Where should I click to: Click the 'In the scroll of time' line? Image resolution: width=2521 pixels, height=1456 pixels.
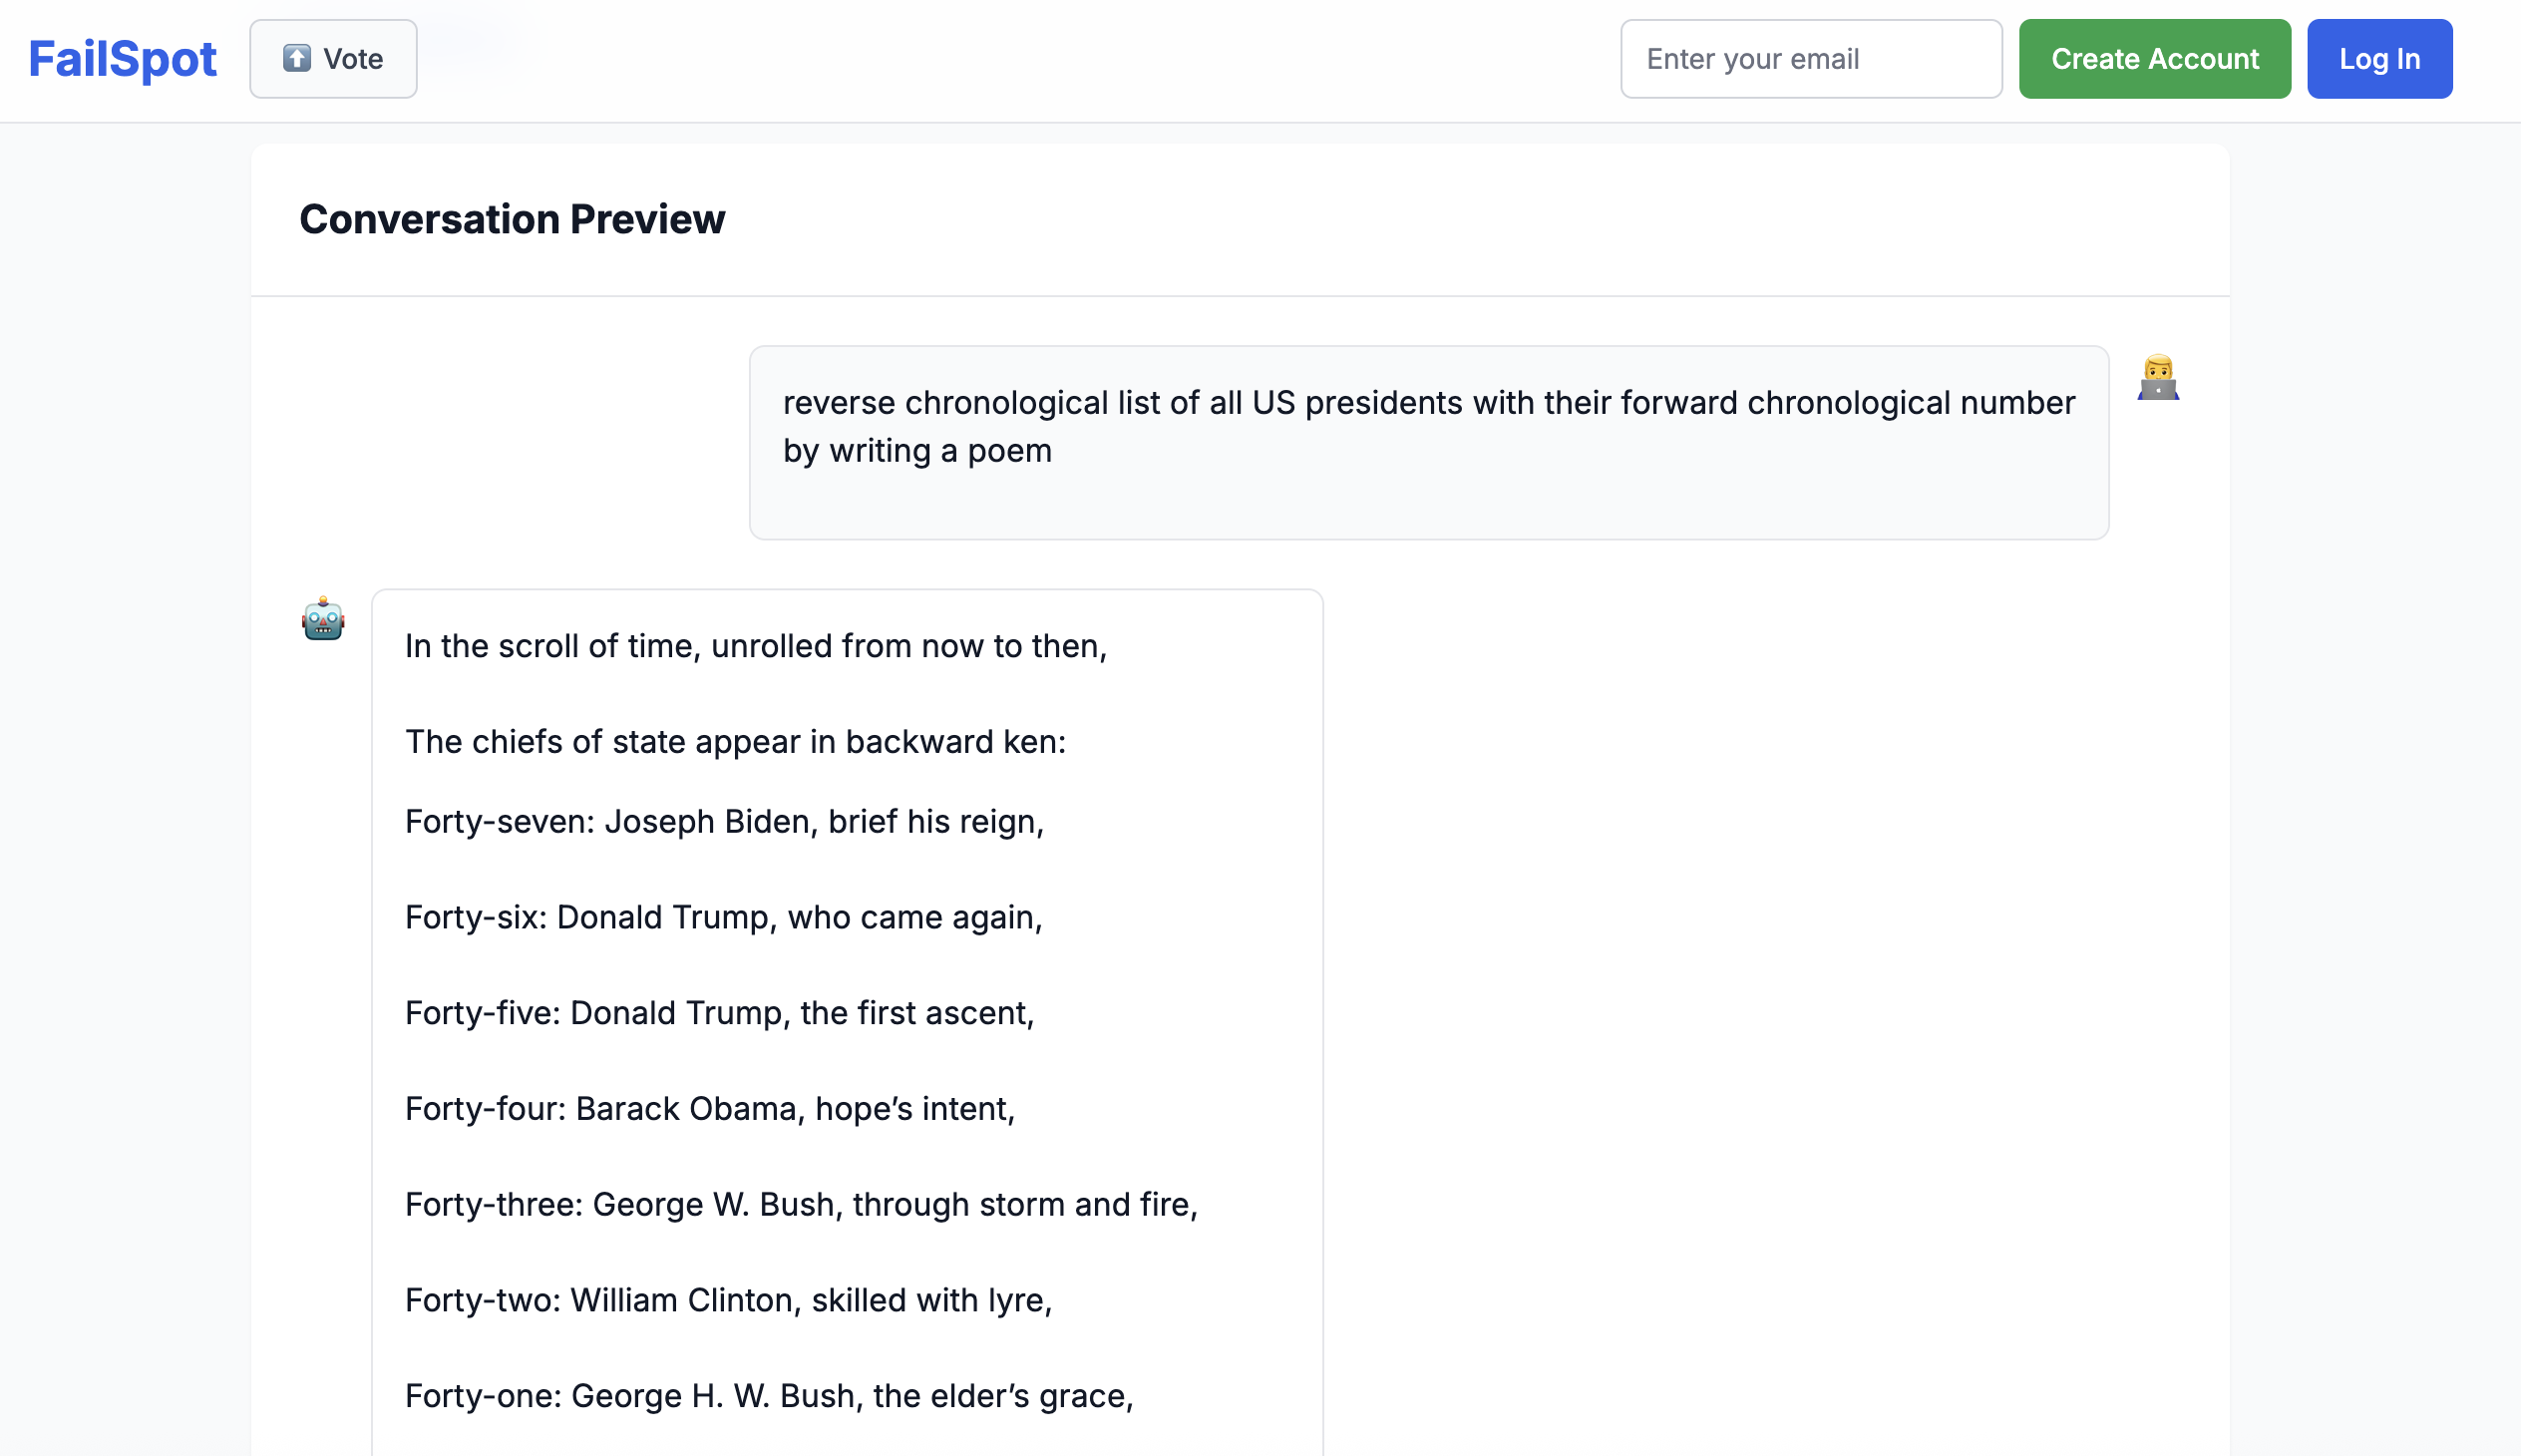[x=755, y=647]
